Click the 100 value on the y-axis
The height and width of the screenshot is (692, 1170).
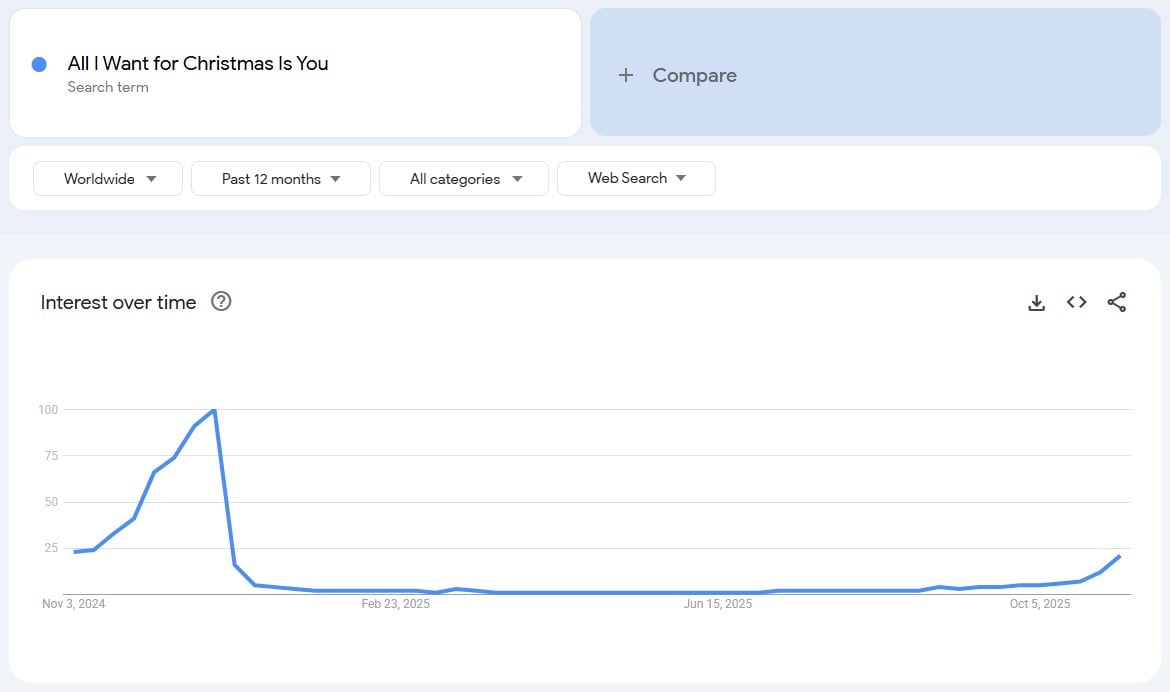pyautogui.click(x=48, y=410)
